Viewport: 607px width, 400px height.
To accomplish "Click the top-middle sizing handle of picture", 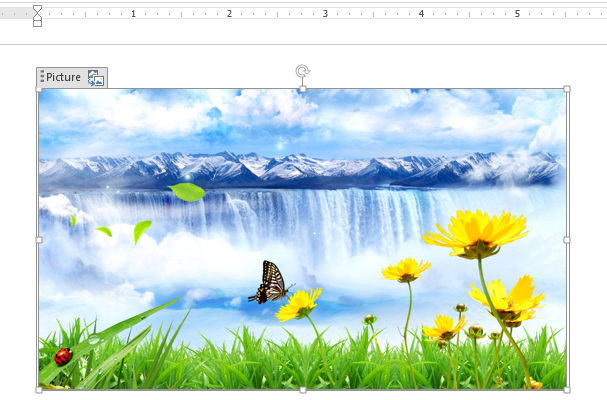I will 303,89.
